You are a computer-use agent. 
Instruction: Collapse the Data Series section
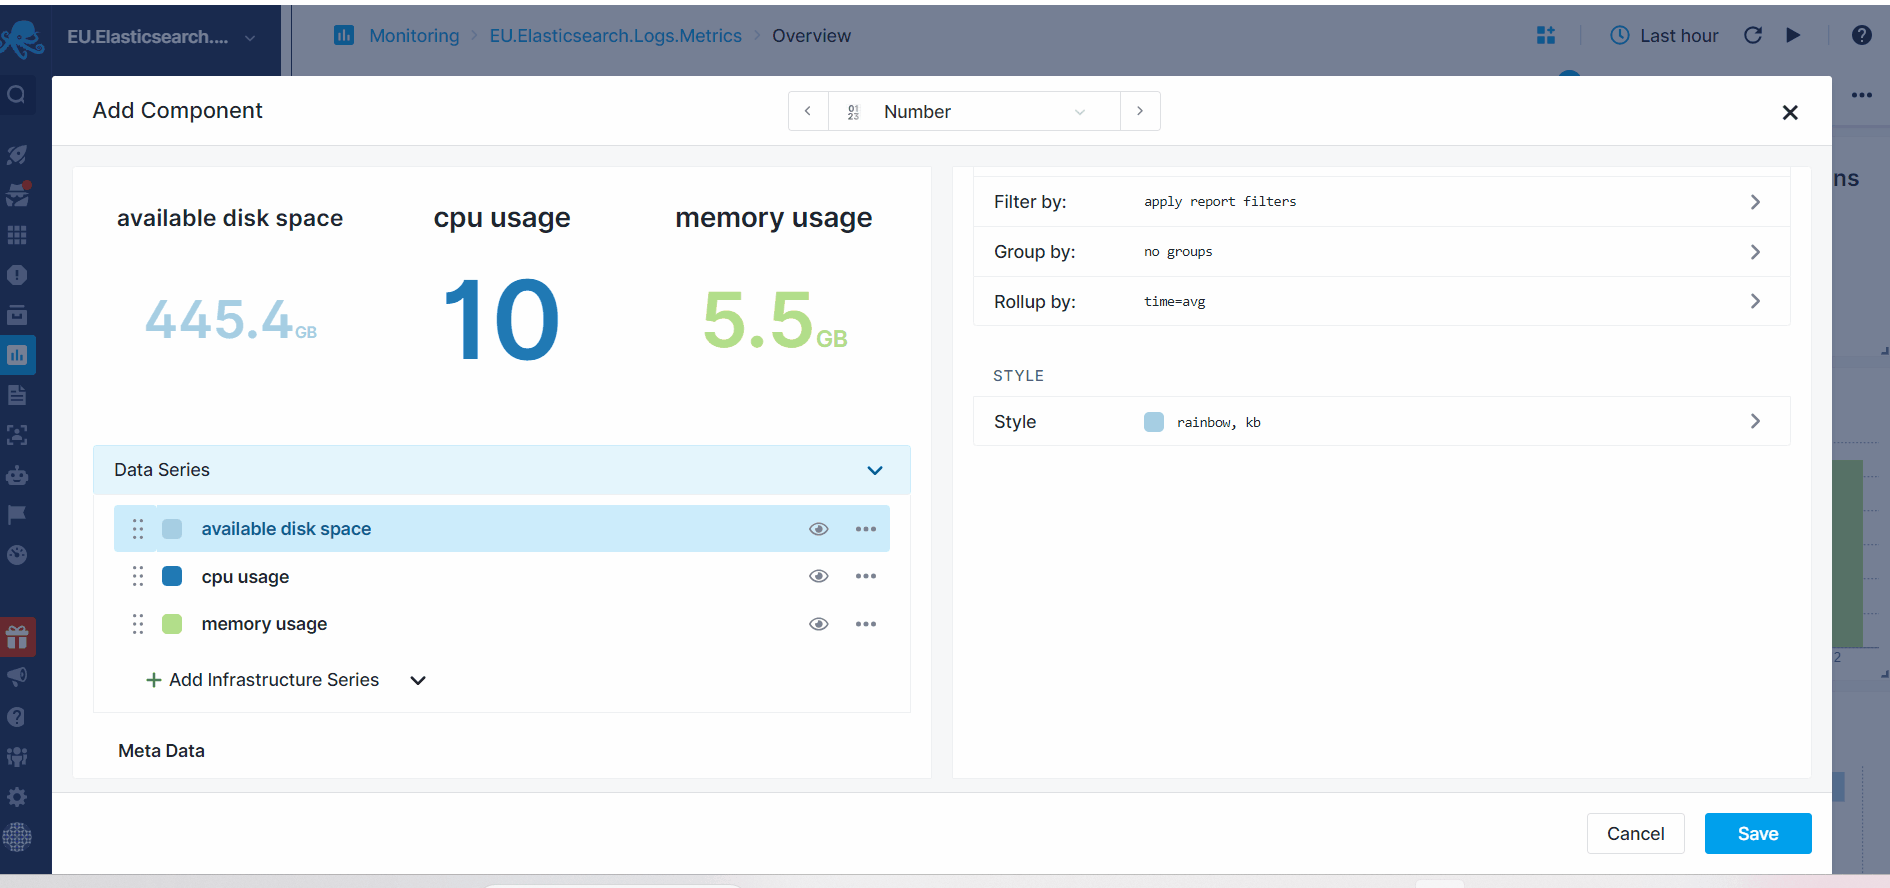tap(875, 470)
